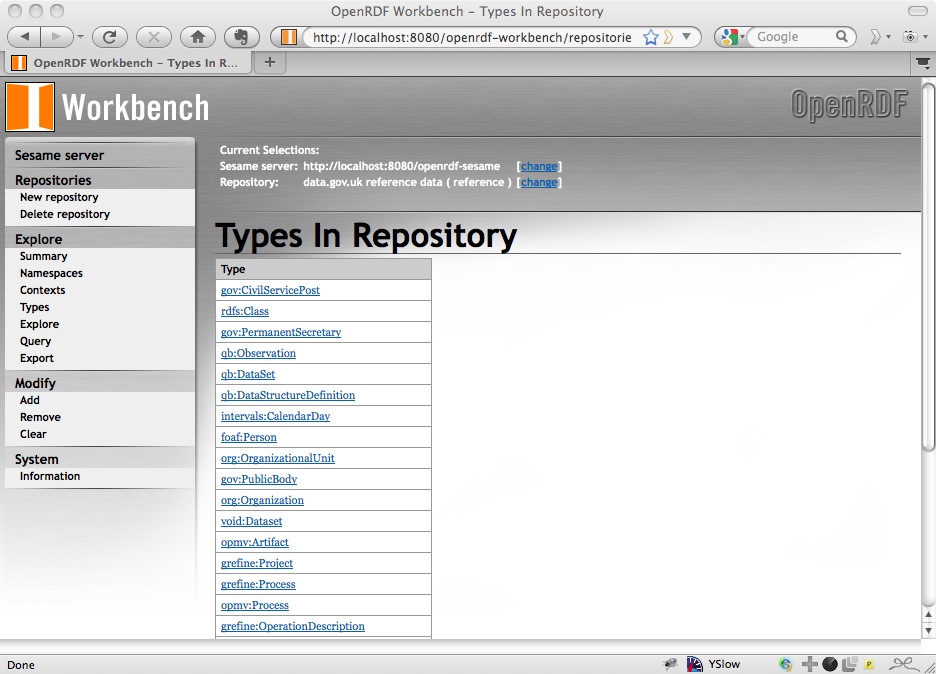936x674 pixels.
Task: Open void:Dataset type link
Action: coord(251,521)
